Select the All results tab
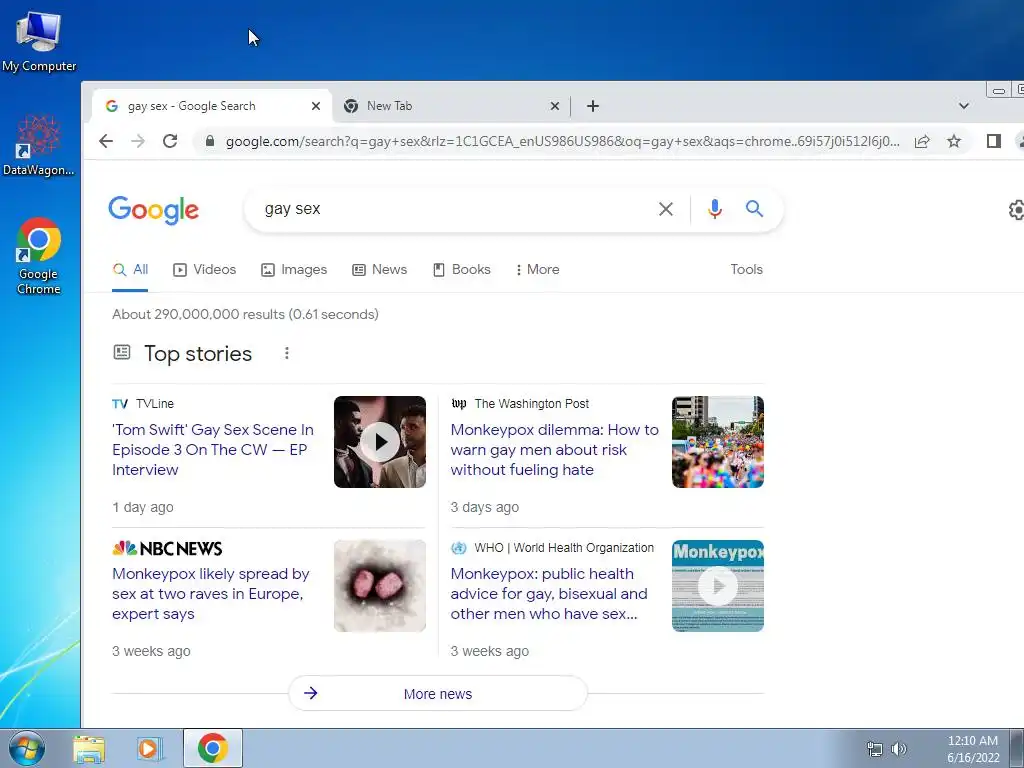The width and height of the screenshot is (1024, 768). click(x=131, y=270)
